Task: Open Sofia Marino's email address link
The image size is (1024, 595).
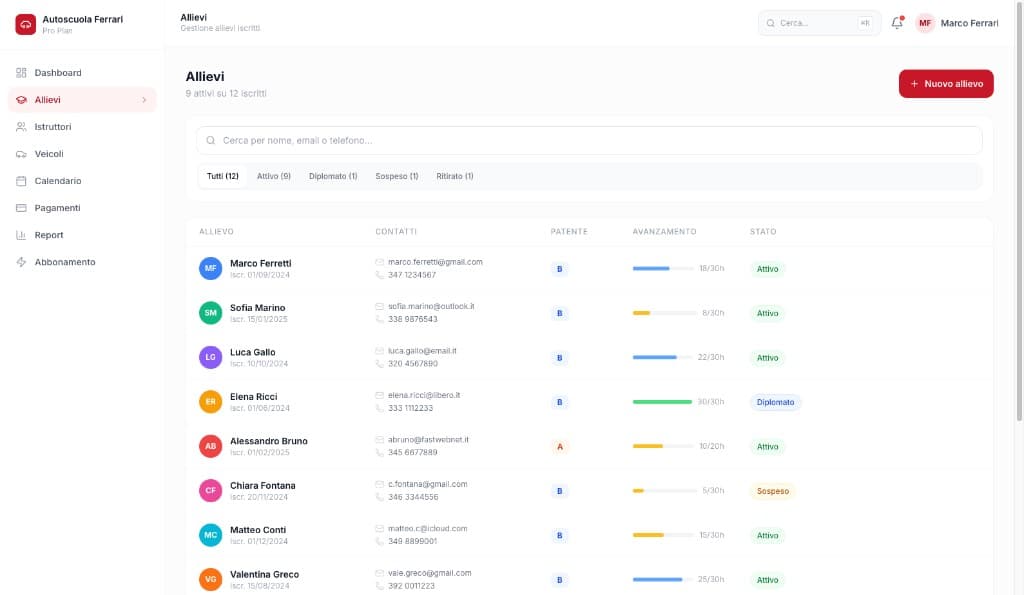Action: point(431,306)
